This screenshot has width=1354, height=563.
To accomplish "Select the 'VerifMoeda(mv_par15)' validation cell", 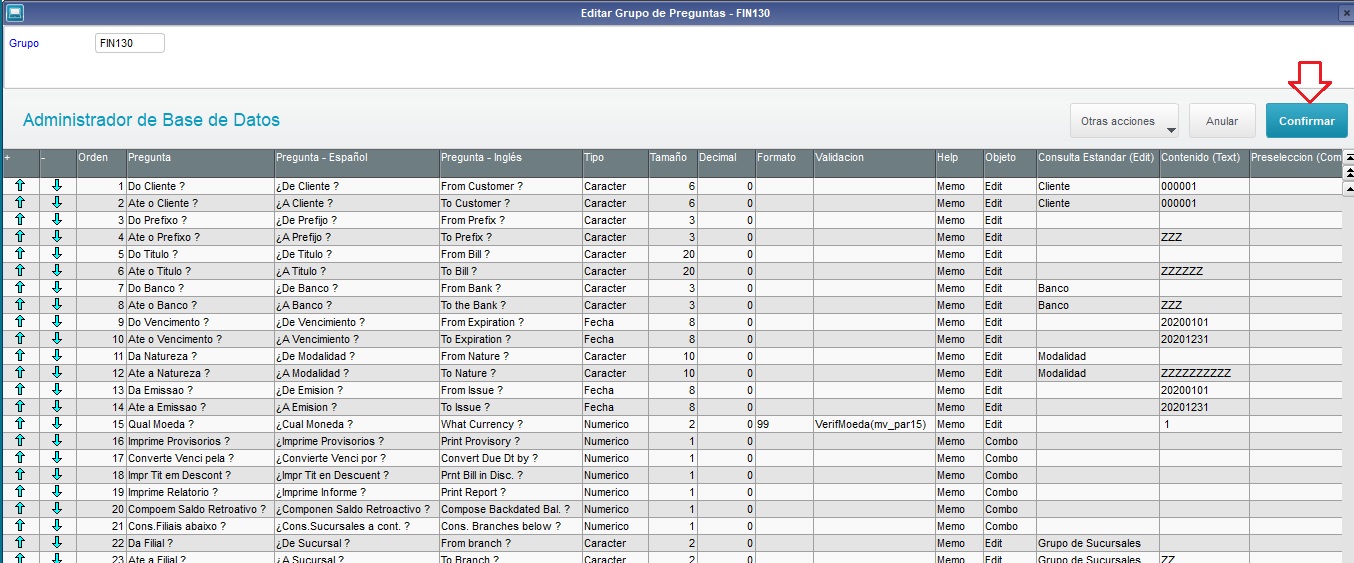I will (x=874, y=424).
